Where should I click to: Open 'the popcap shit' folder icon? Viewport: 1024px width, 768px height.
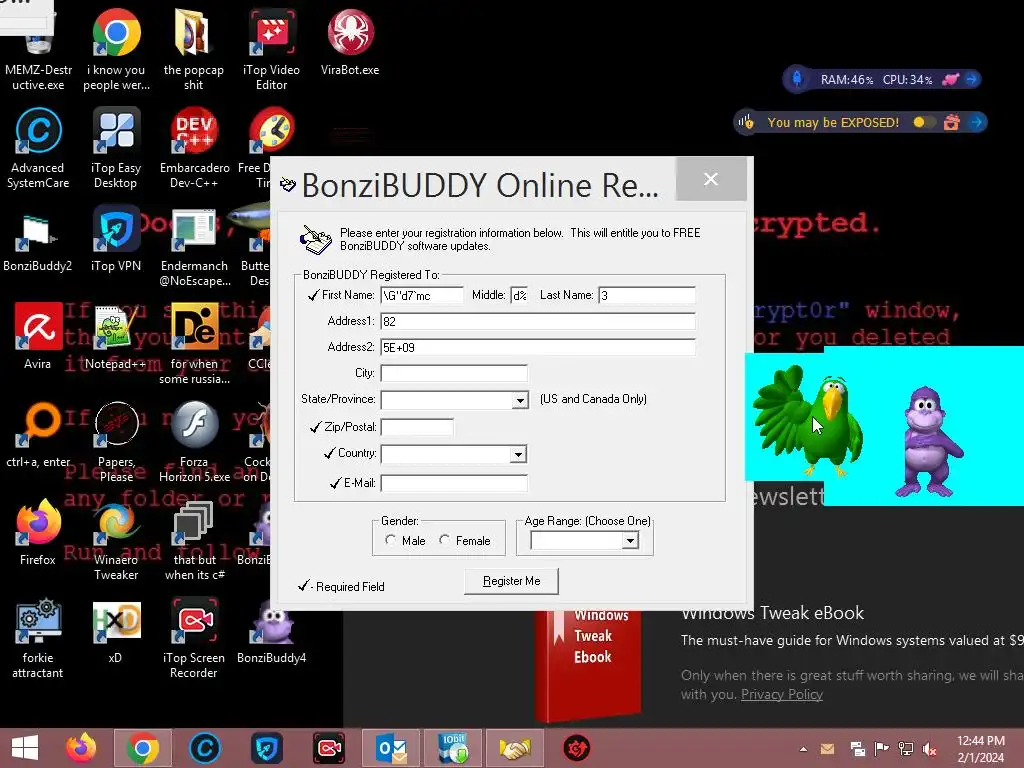point(193,49)
